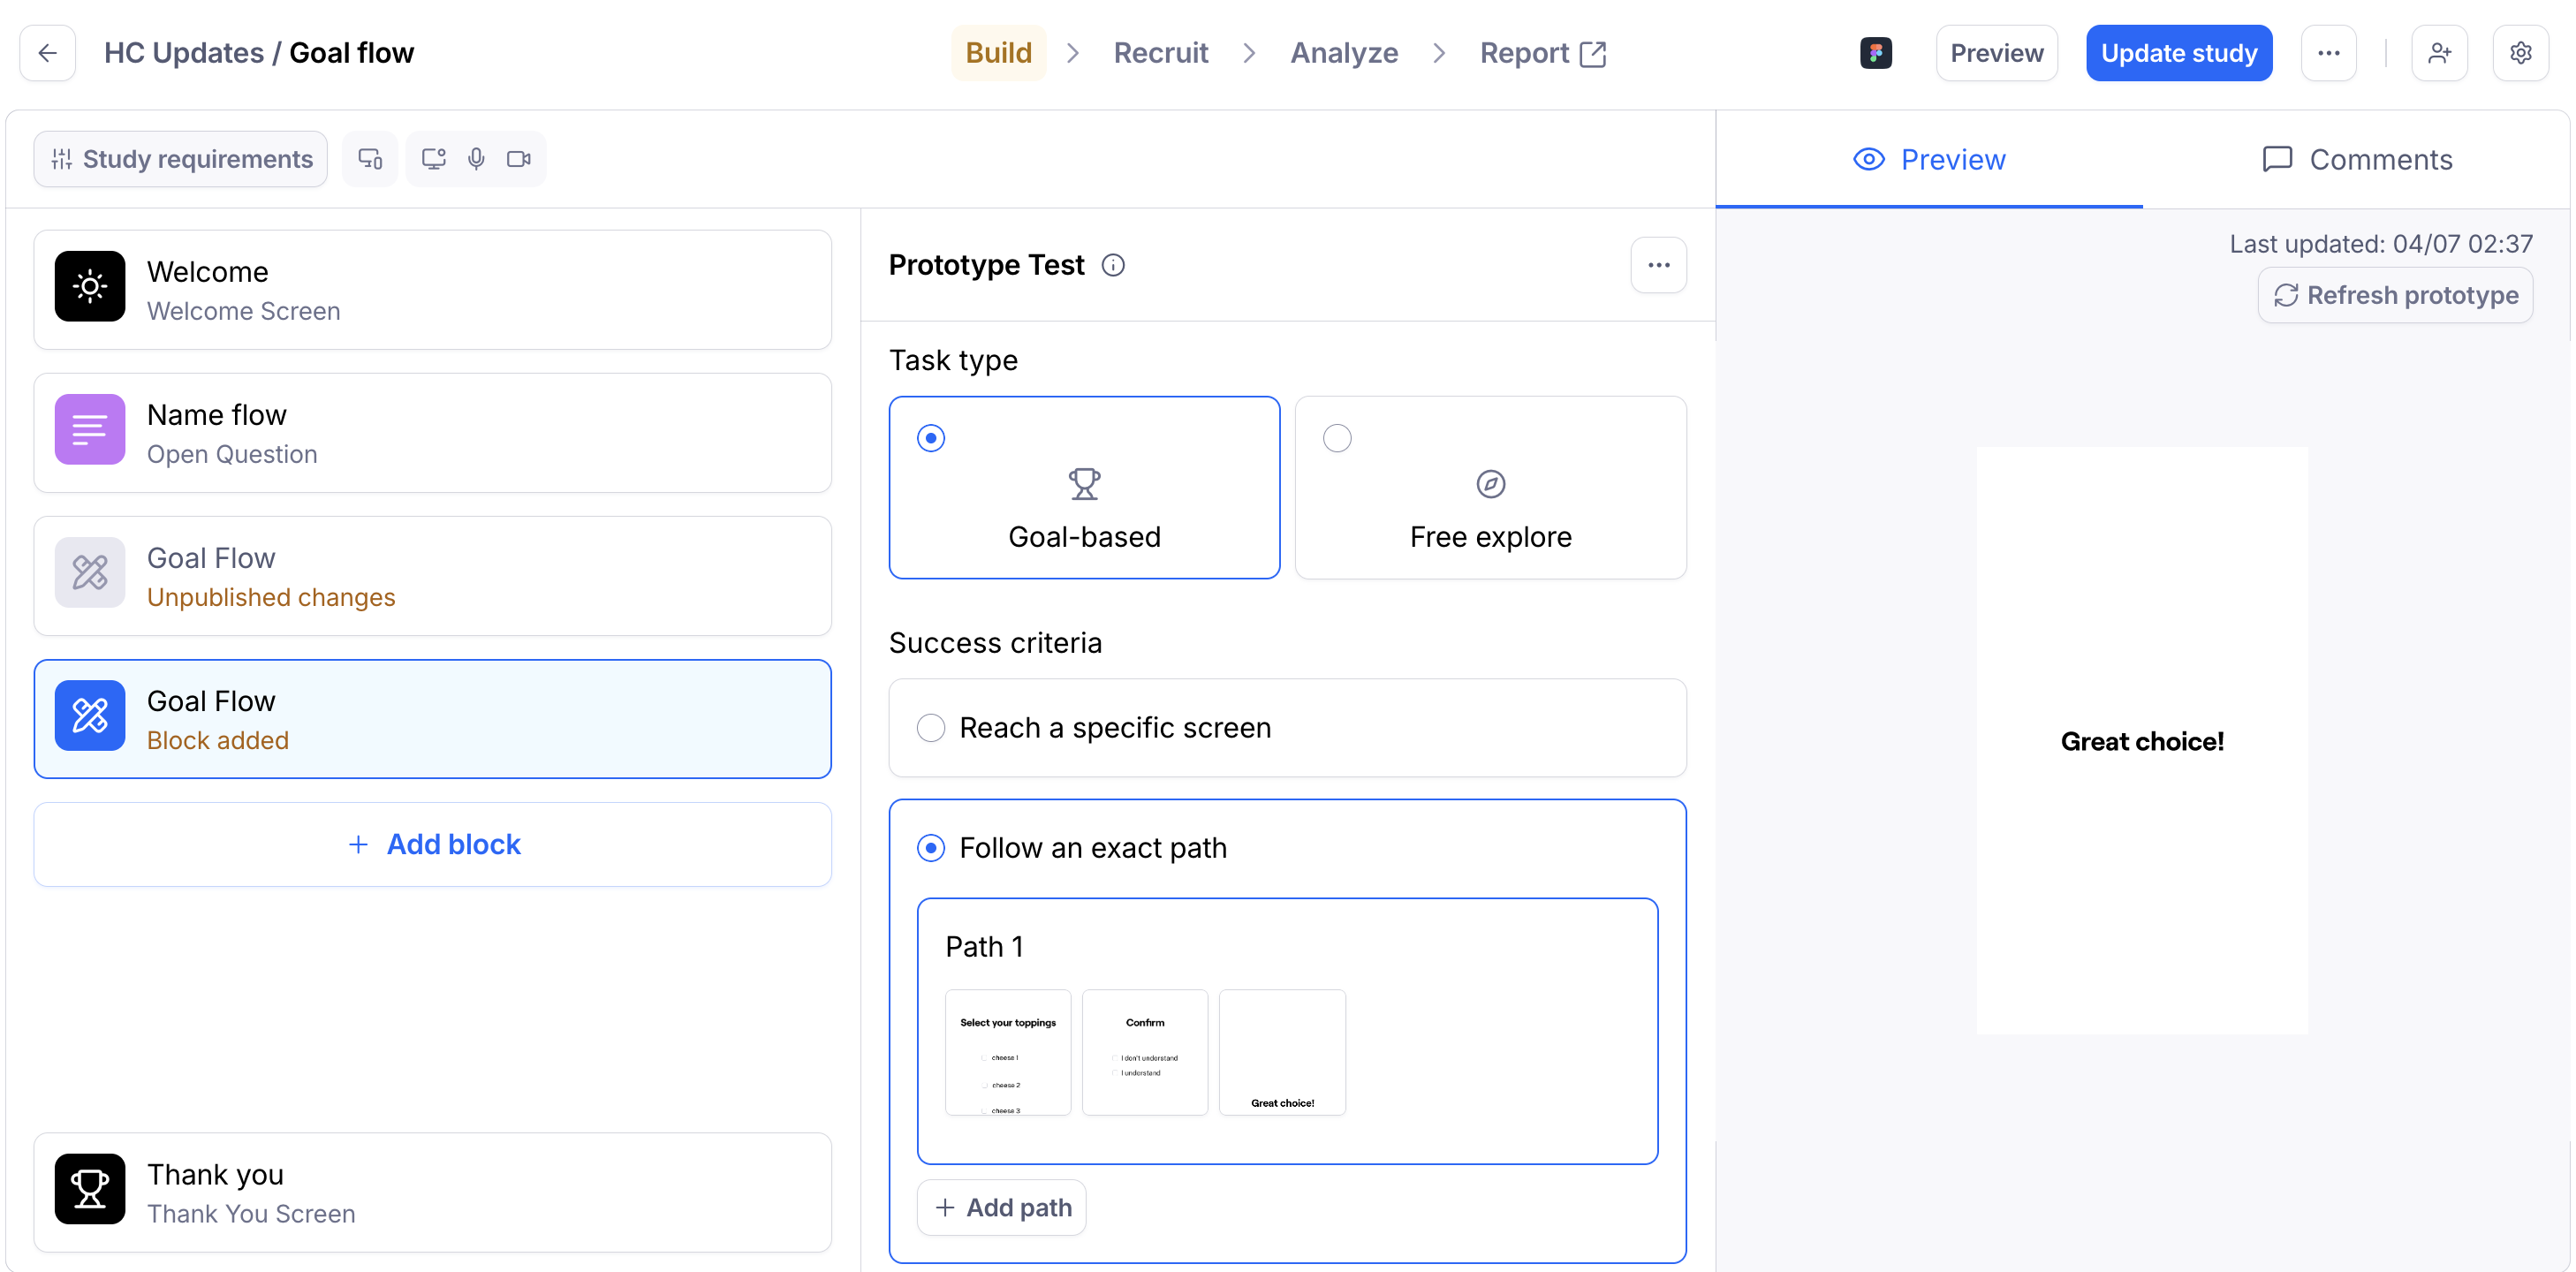Viewport: 2576px width, 1272px height.
Task: Click the Goal flow study title
Action: [x=351, y=53]
